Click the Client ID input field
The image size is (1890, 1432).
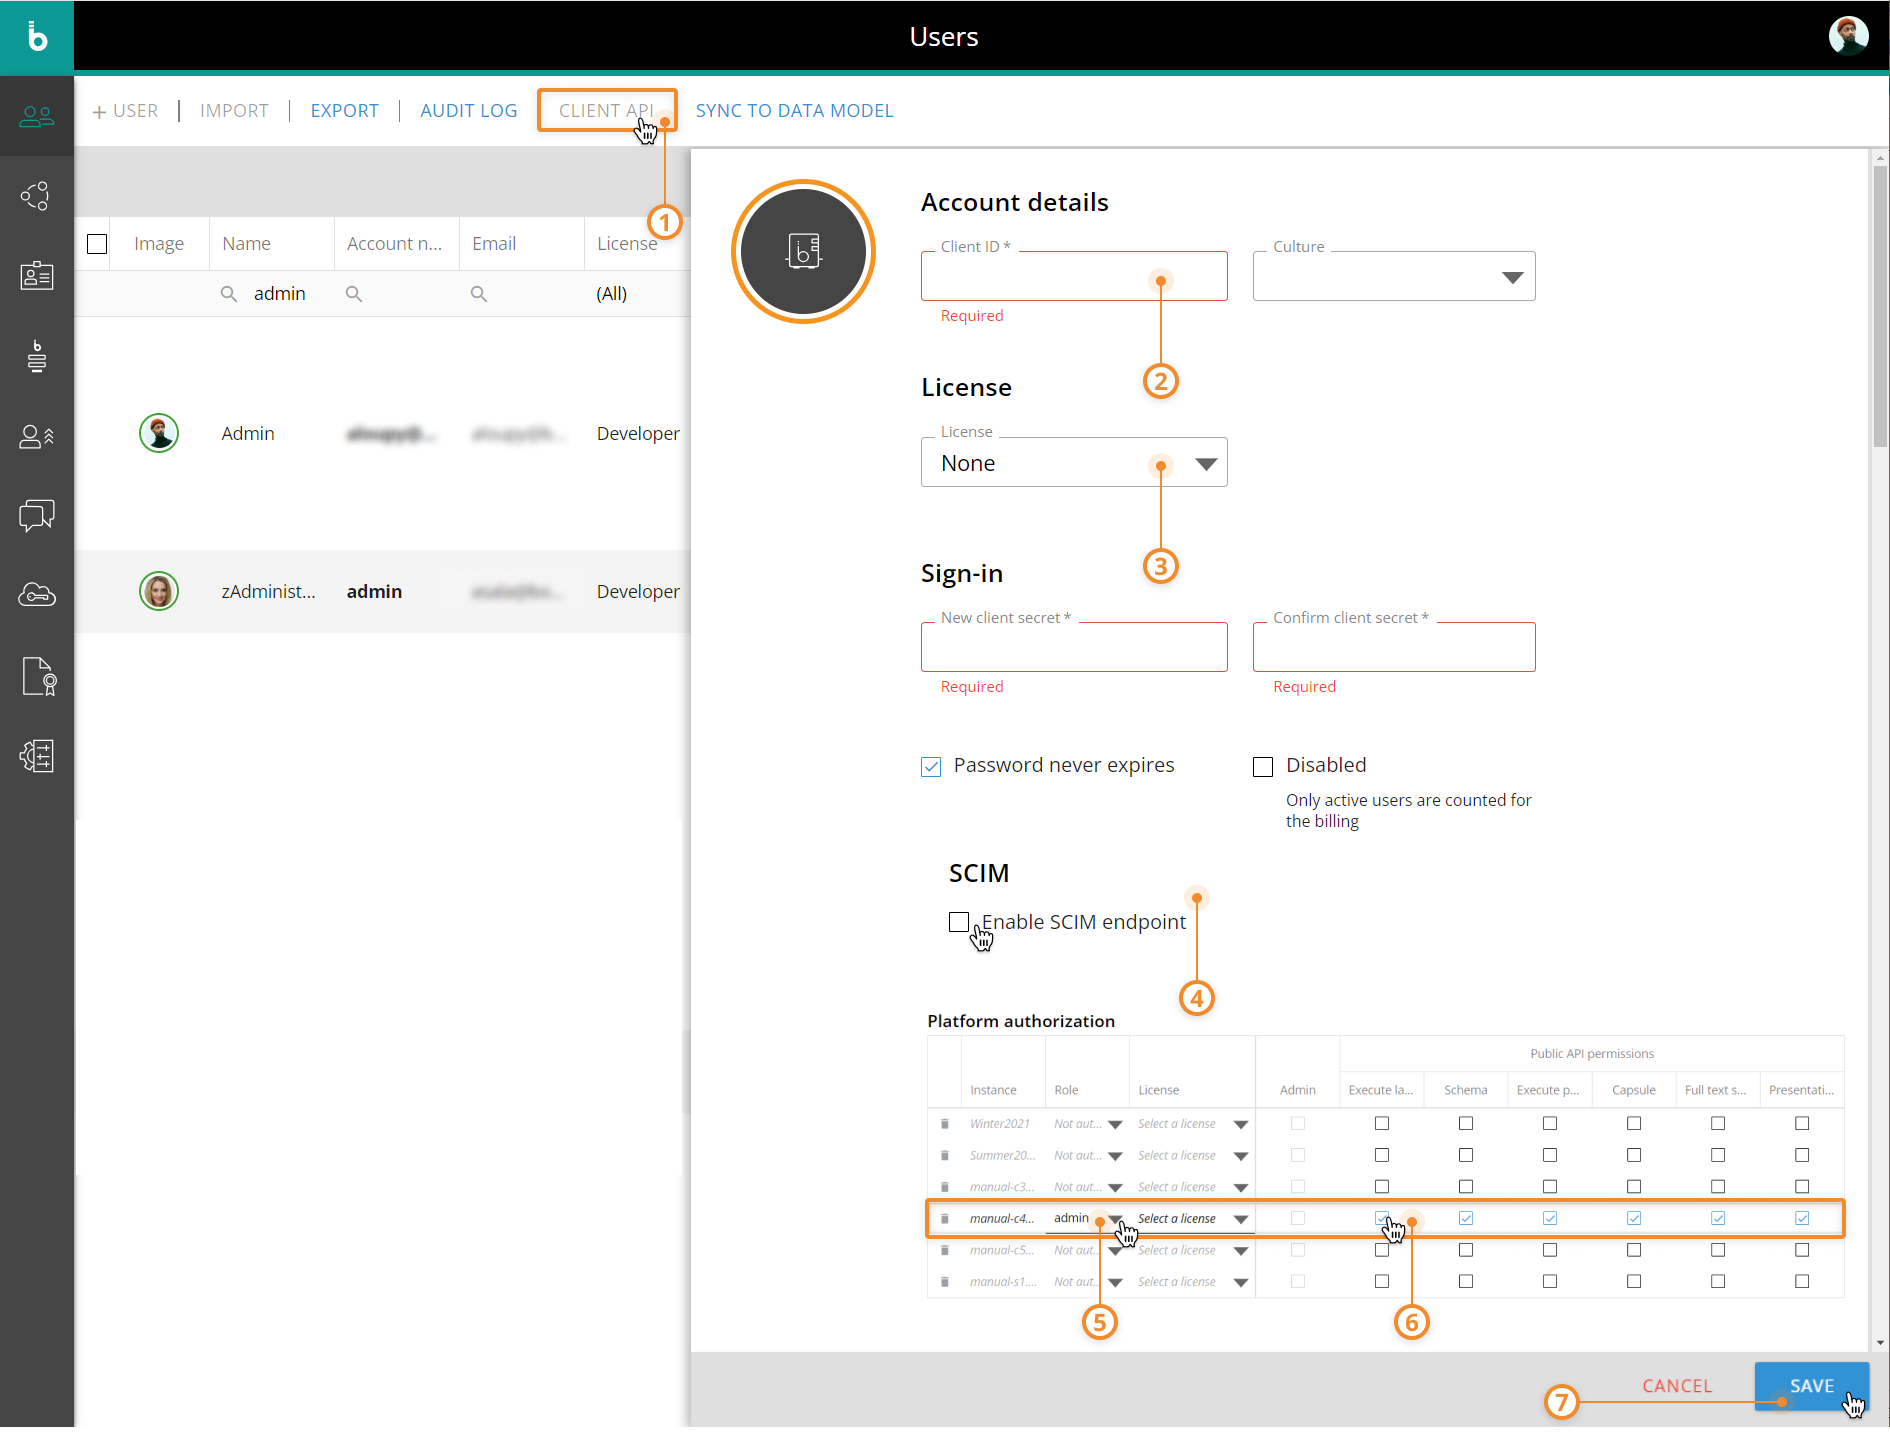pos(1074,276)
